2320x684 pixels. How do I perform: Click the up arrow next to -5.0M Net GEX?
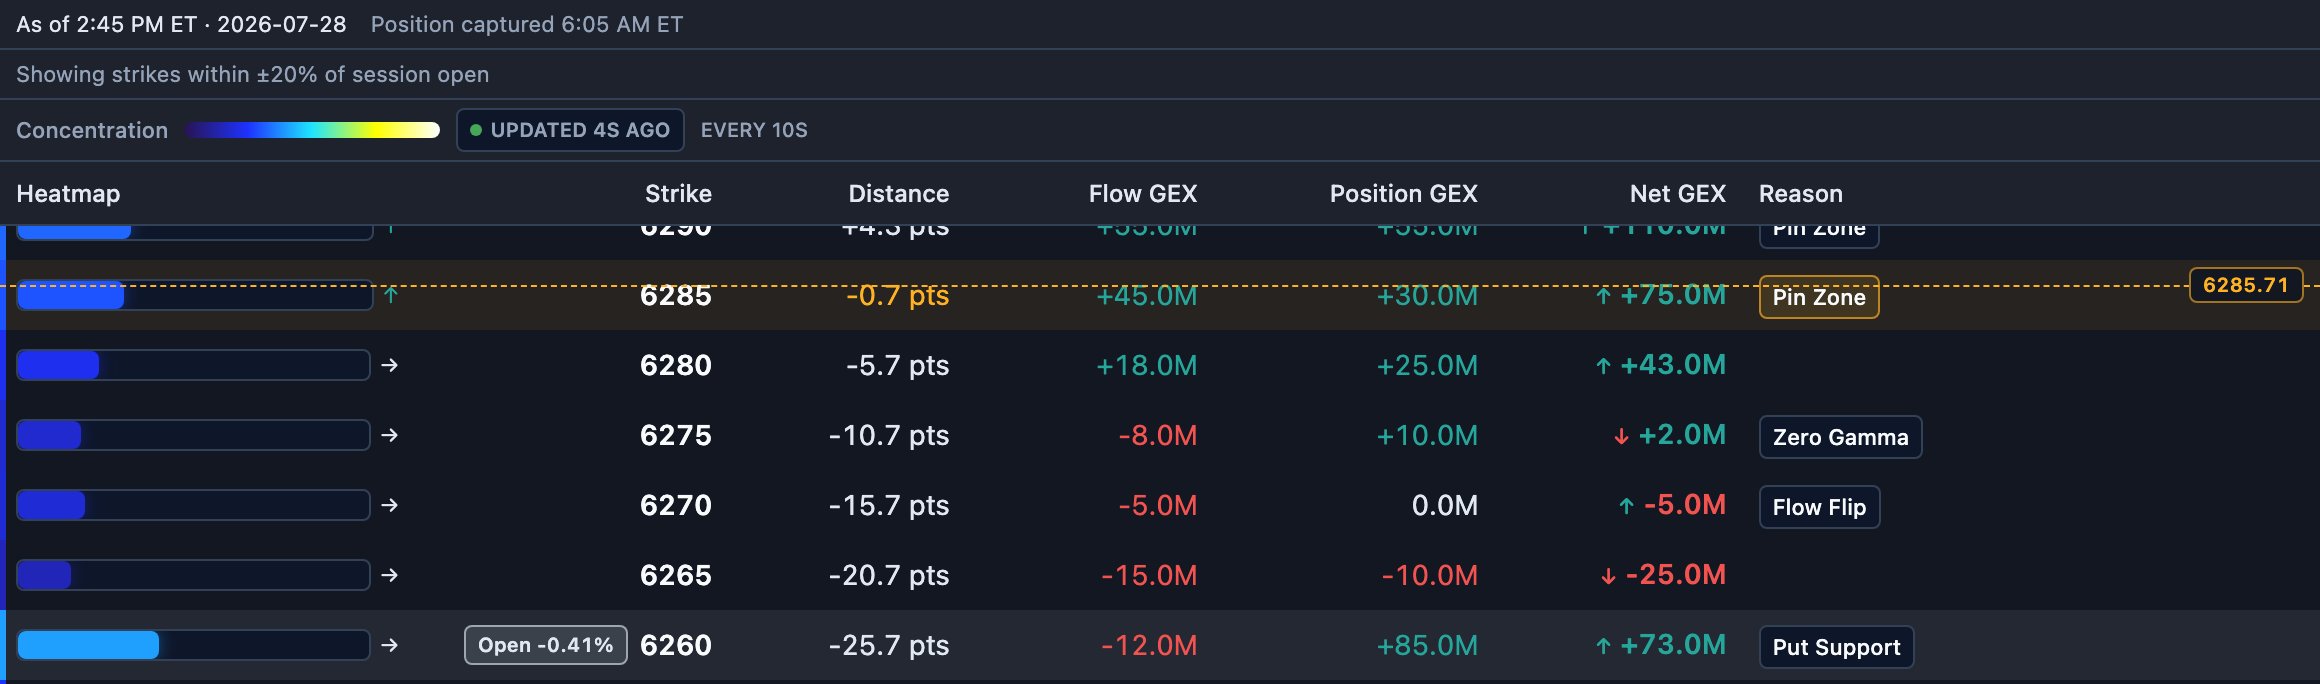1627,506
